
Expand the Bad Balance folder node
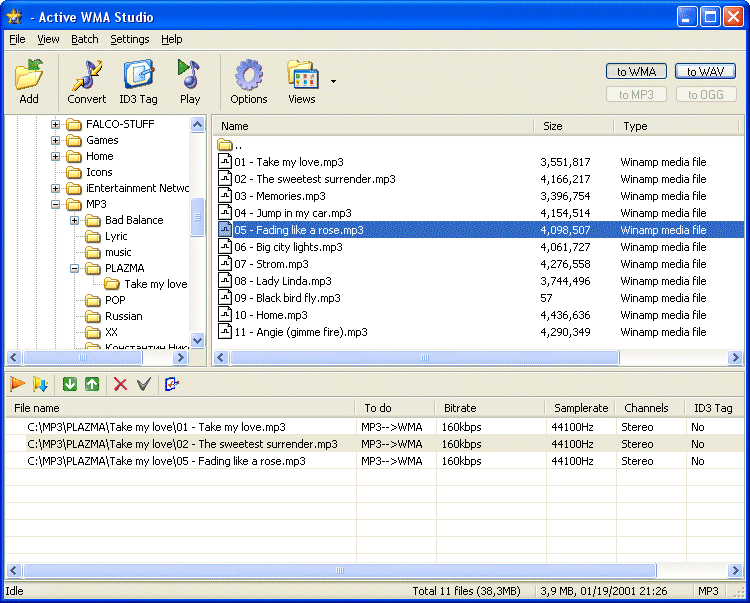point(75,220)
